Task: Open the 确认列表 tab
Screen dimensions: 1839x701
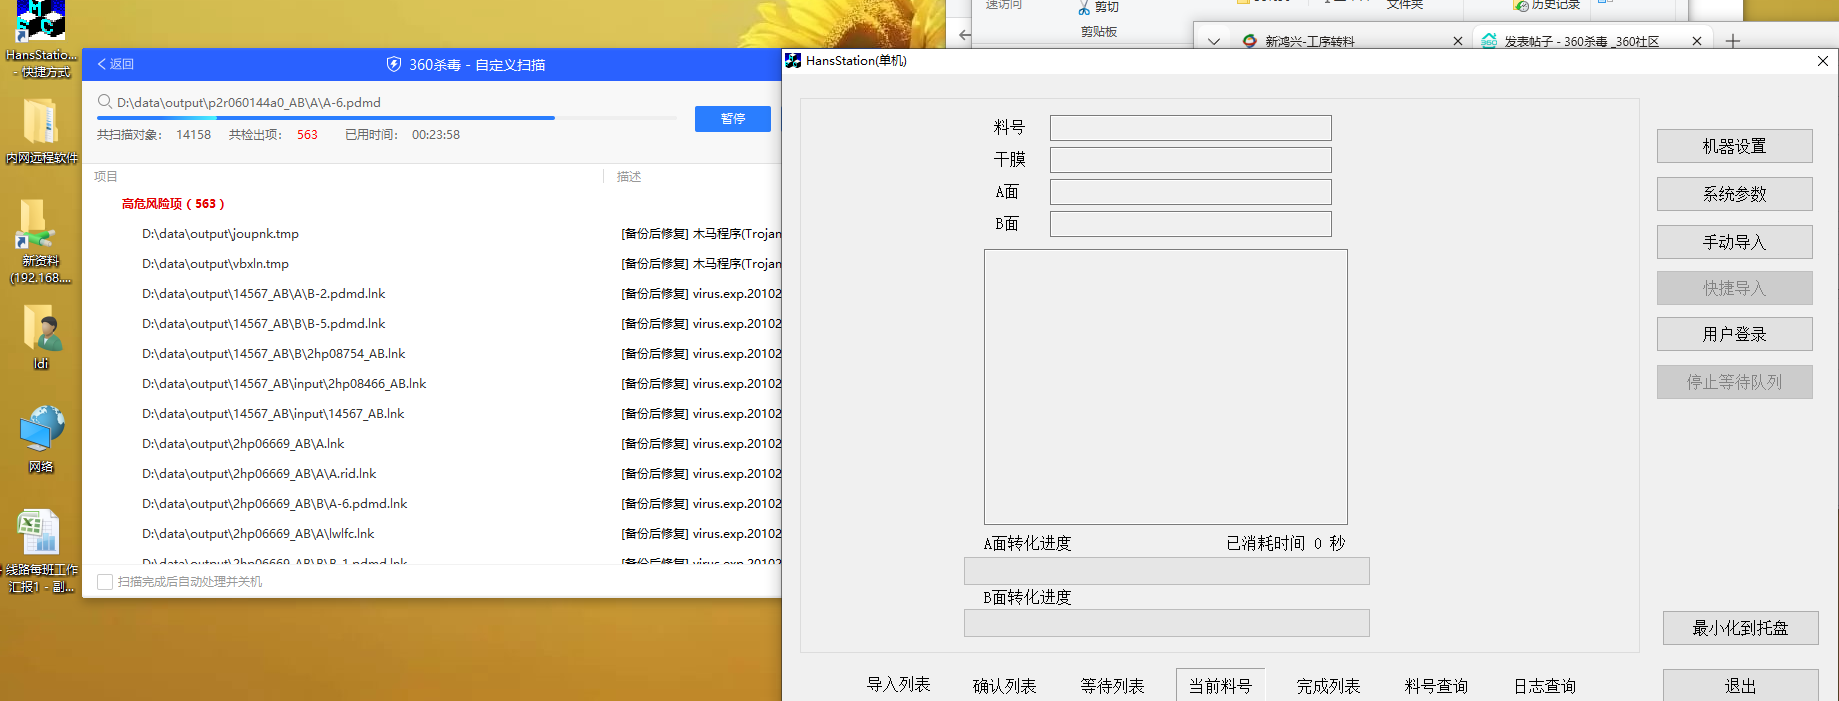Action: (x=1004, y=686)
